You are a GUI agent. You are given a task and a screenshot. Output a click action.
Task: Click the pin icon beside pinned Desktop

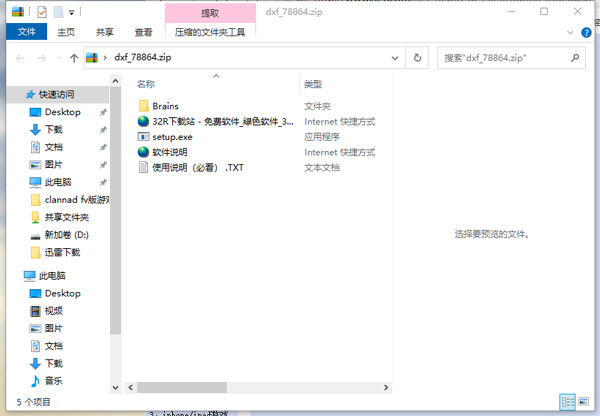click(x=103, y=113)
